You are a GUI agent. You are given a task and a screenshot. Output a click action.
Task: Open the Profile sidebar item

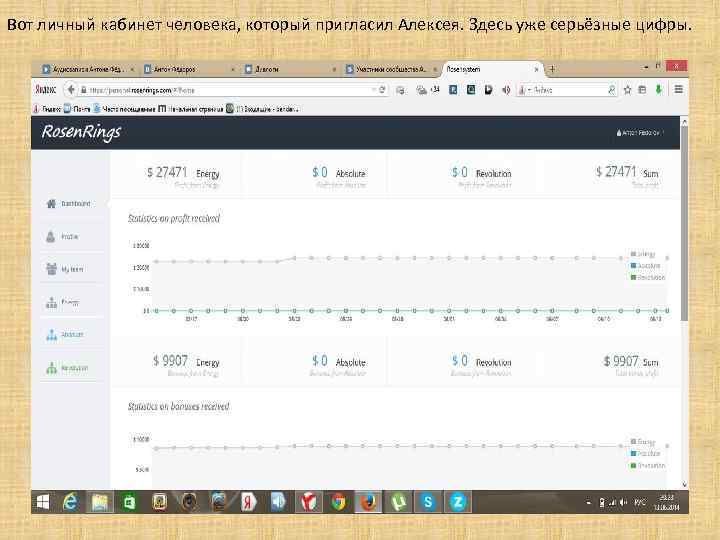point(62,236)
